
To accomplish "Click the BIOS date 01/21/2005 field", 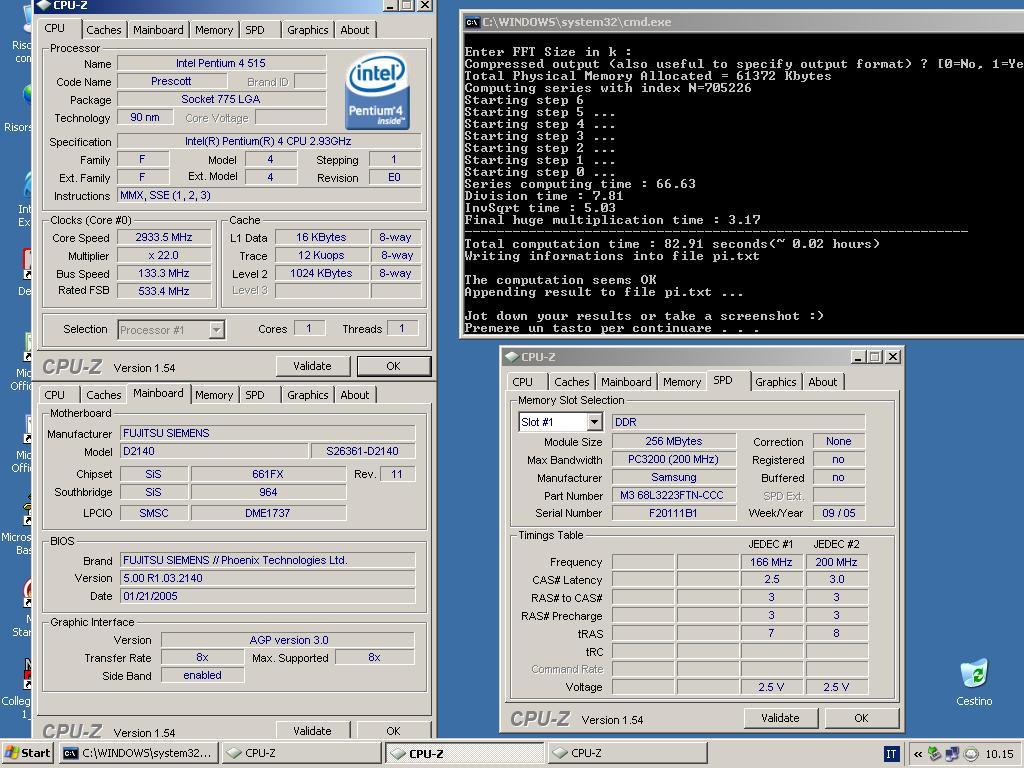I will pos(268,596).
